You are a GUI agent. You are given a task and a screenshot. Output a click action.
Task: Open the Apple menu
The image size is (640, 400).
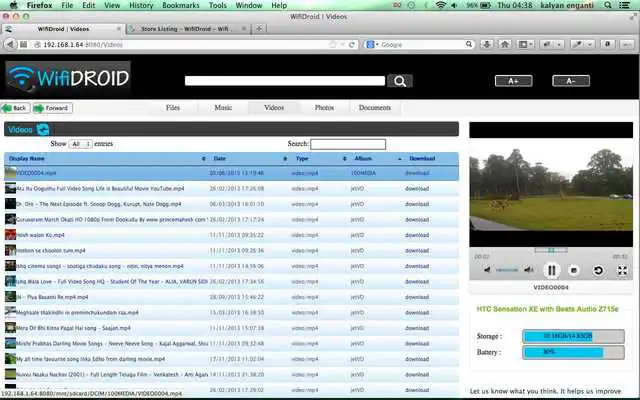point(13,5)
